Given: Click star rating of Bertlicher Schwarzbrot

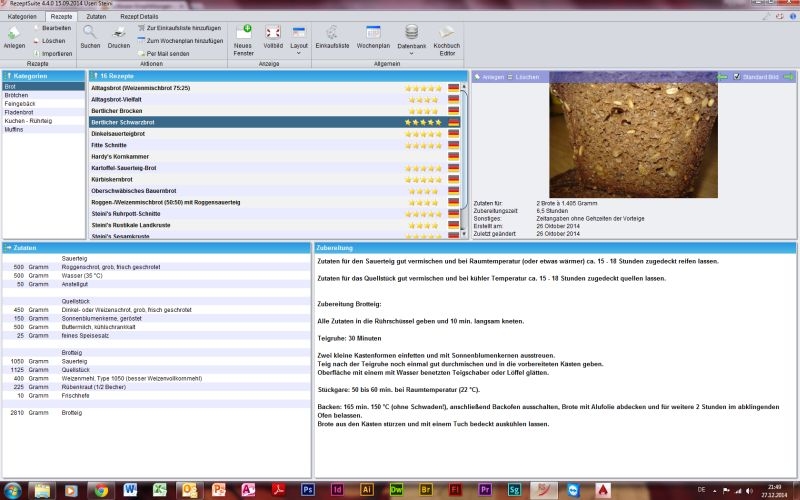Looking at the screenshot, I should [423, 122].
